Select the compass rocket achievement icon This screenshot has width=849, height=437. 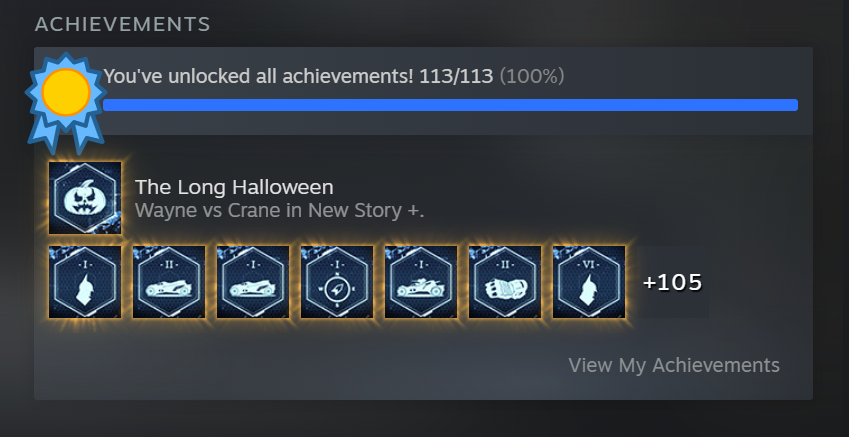tap(337, 282)
